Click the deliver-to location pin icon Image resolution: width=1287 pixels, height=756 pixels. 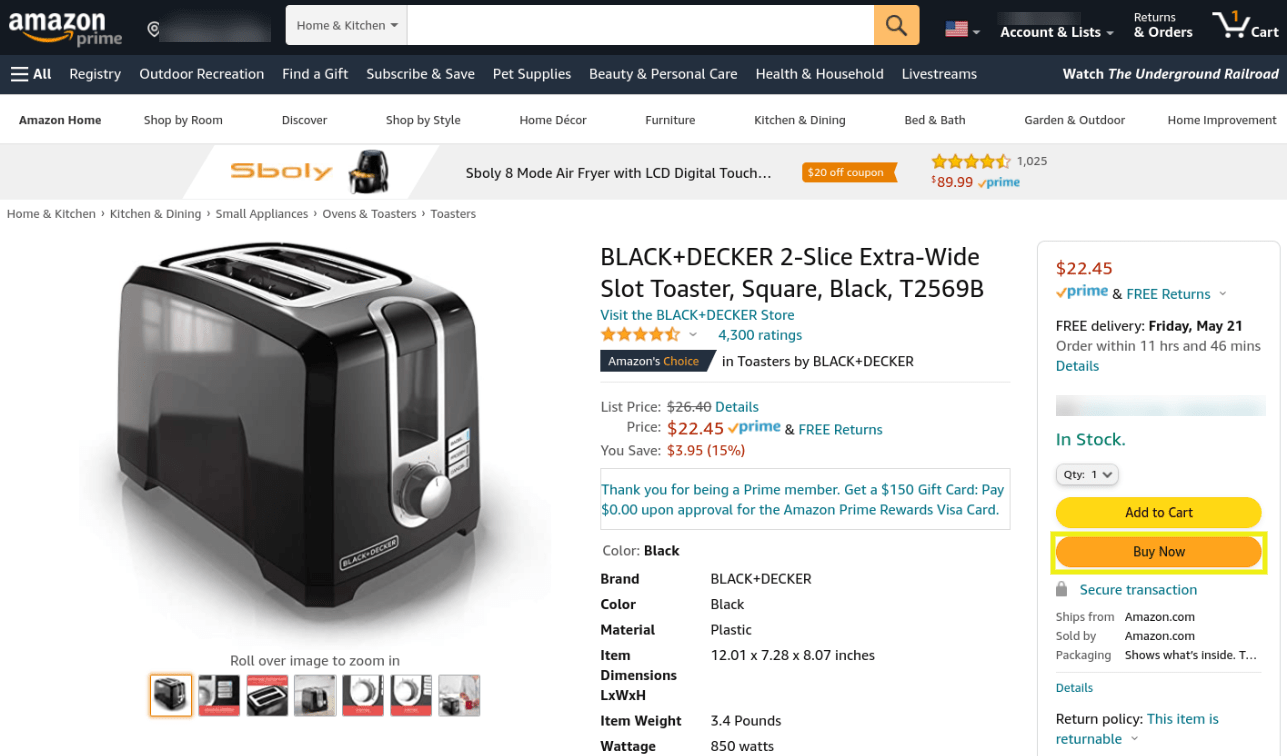(x=153, y=30)
